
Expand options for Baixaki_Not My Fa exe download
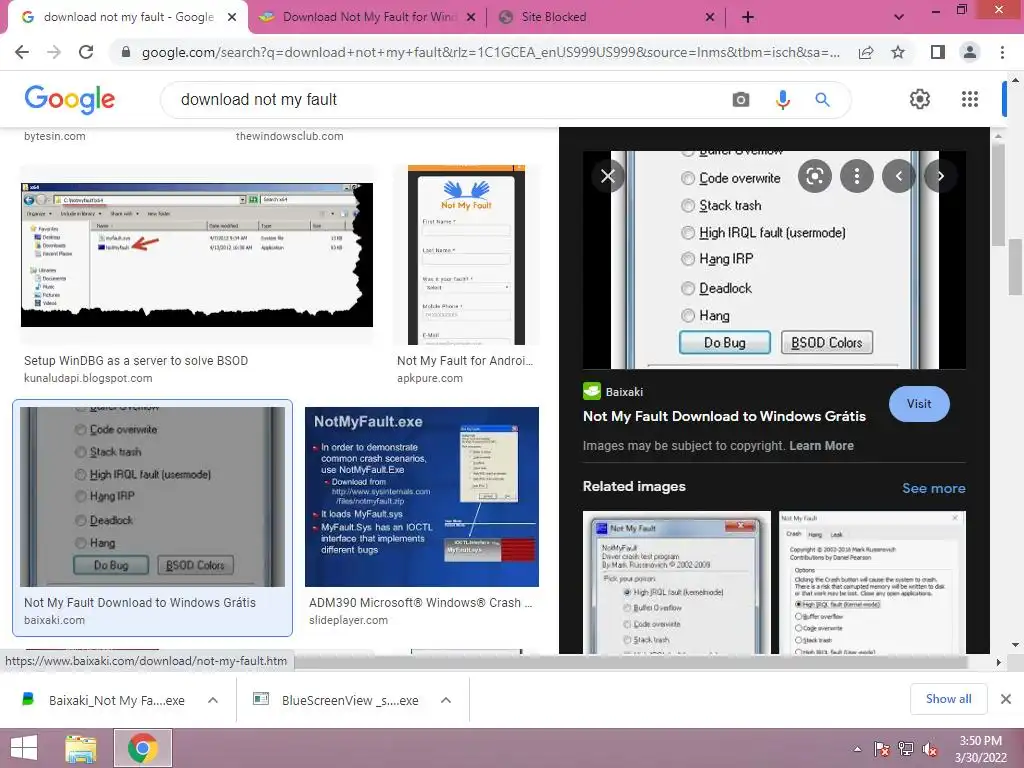213,700
